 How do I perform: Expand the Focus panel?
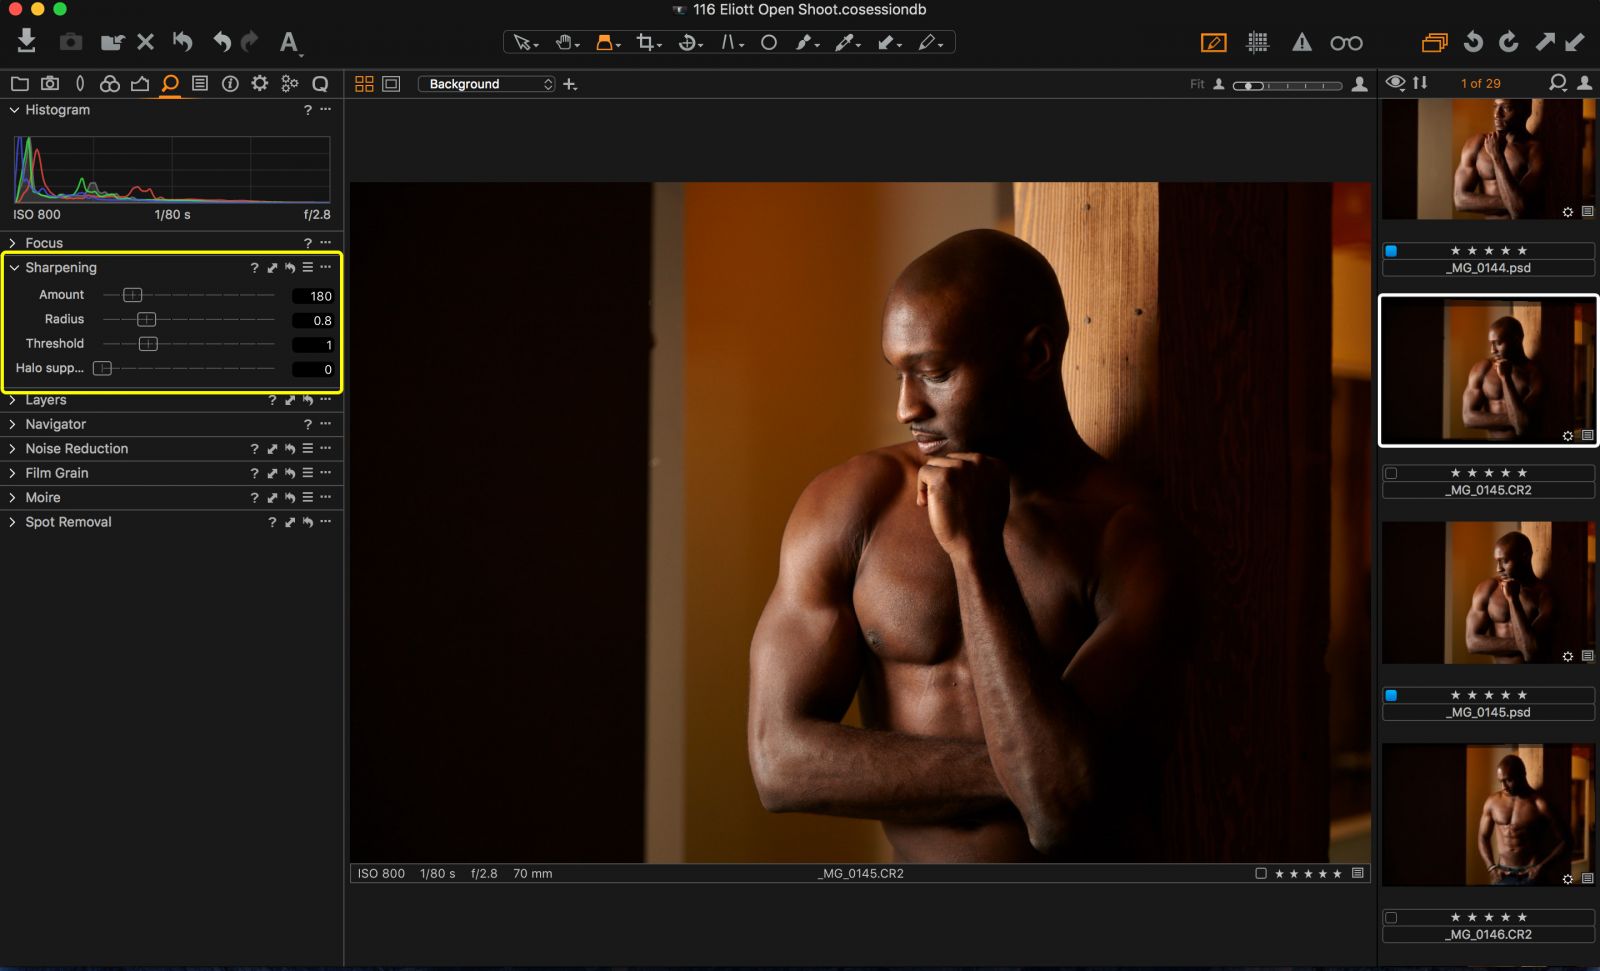(14, 242)
